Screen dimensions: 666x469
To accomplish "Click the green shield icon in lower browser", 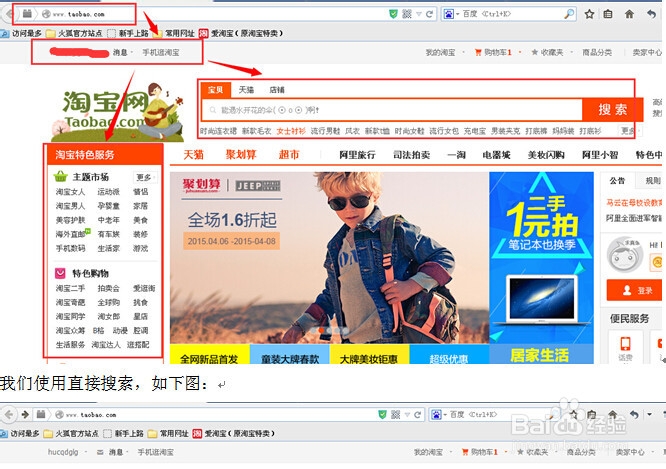I will [382, 415].
